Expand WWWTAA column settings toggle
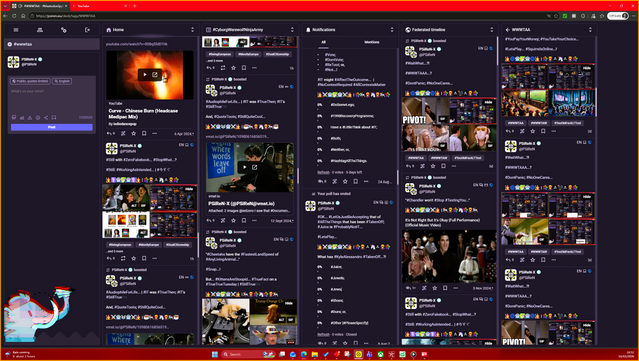639x361 pixels. click(590, 30)
